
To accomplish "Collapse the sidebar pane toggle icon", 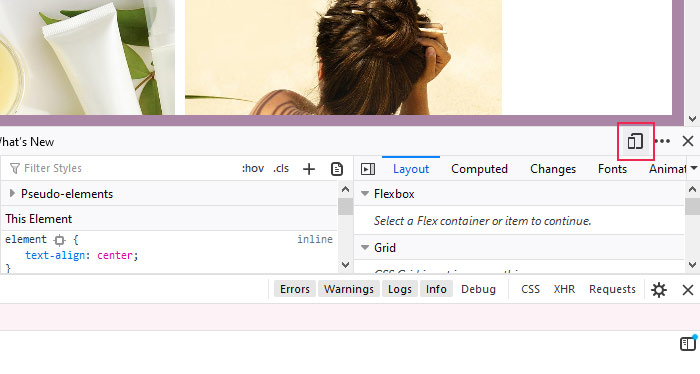I will 368,169.
